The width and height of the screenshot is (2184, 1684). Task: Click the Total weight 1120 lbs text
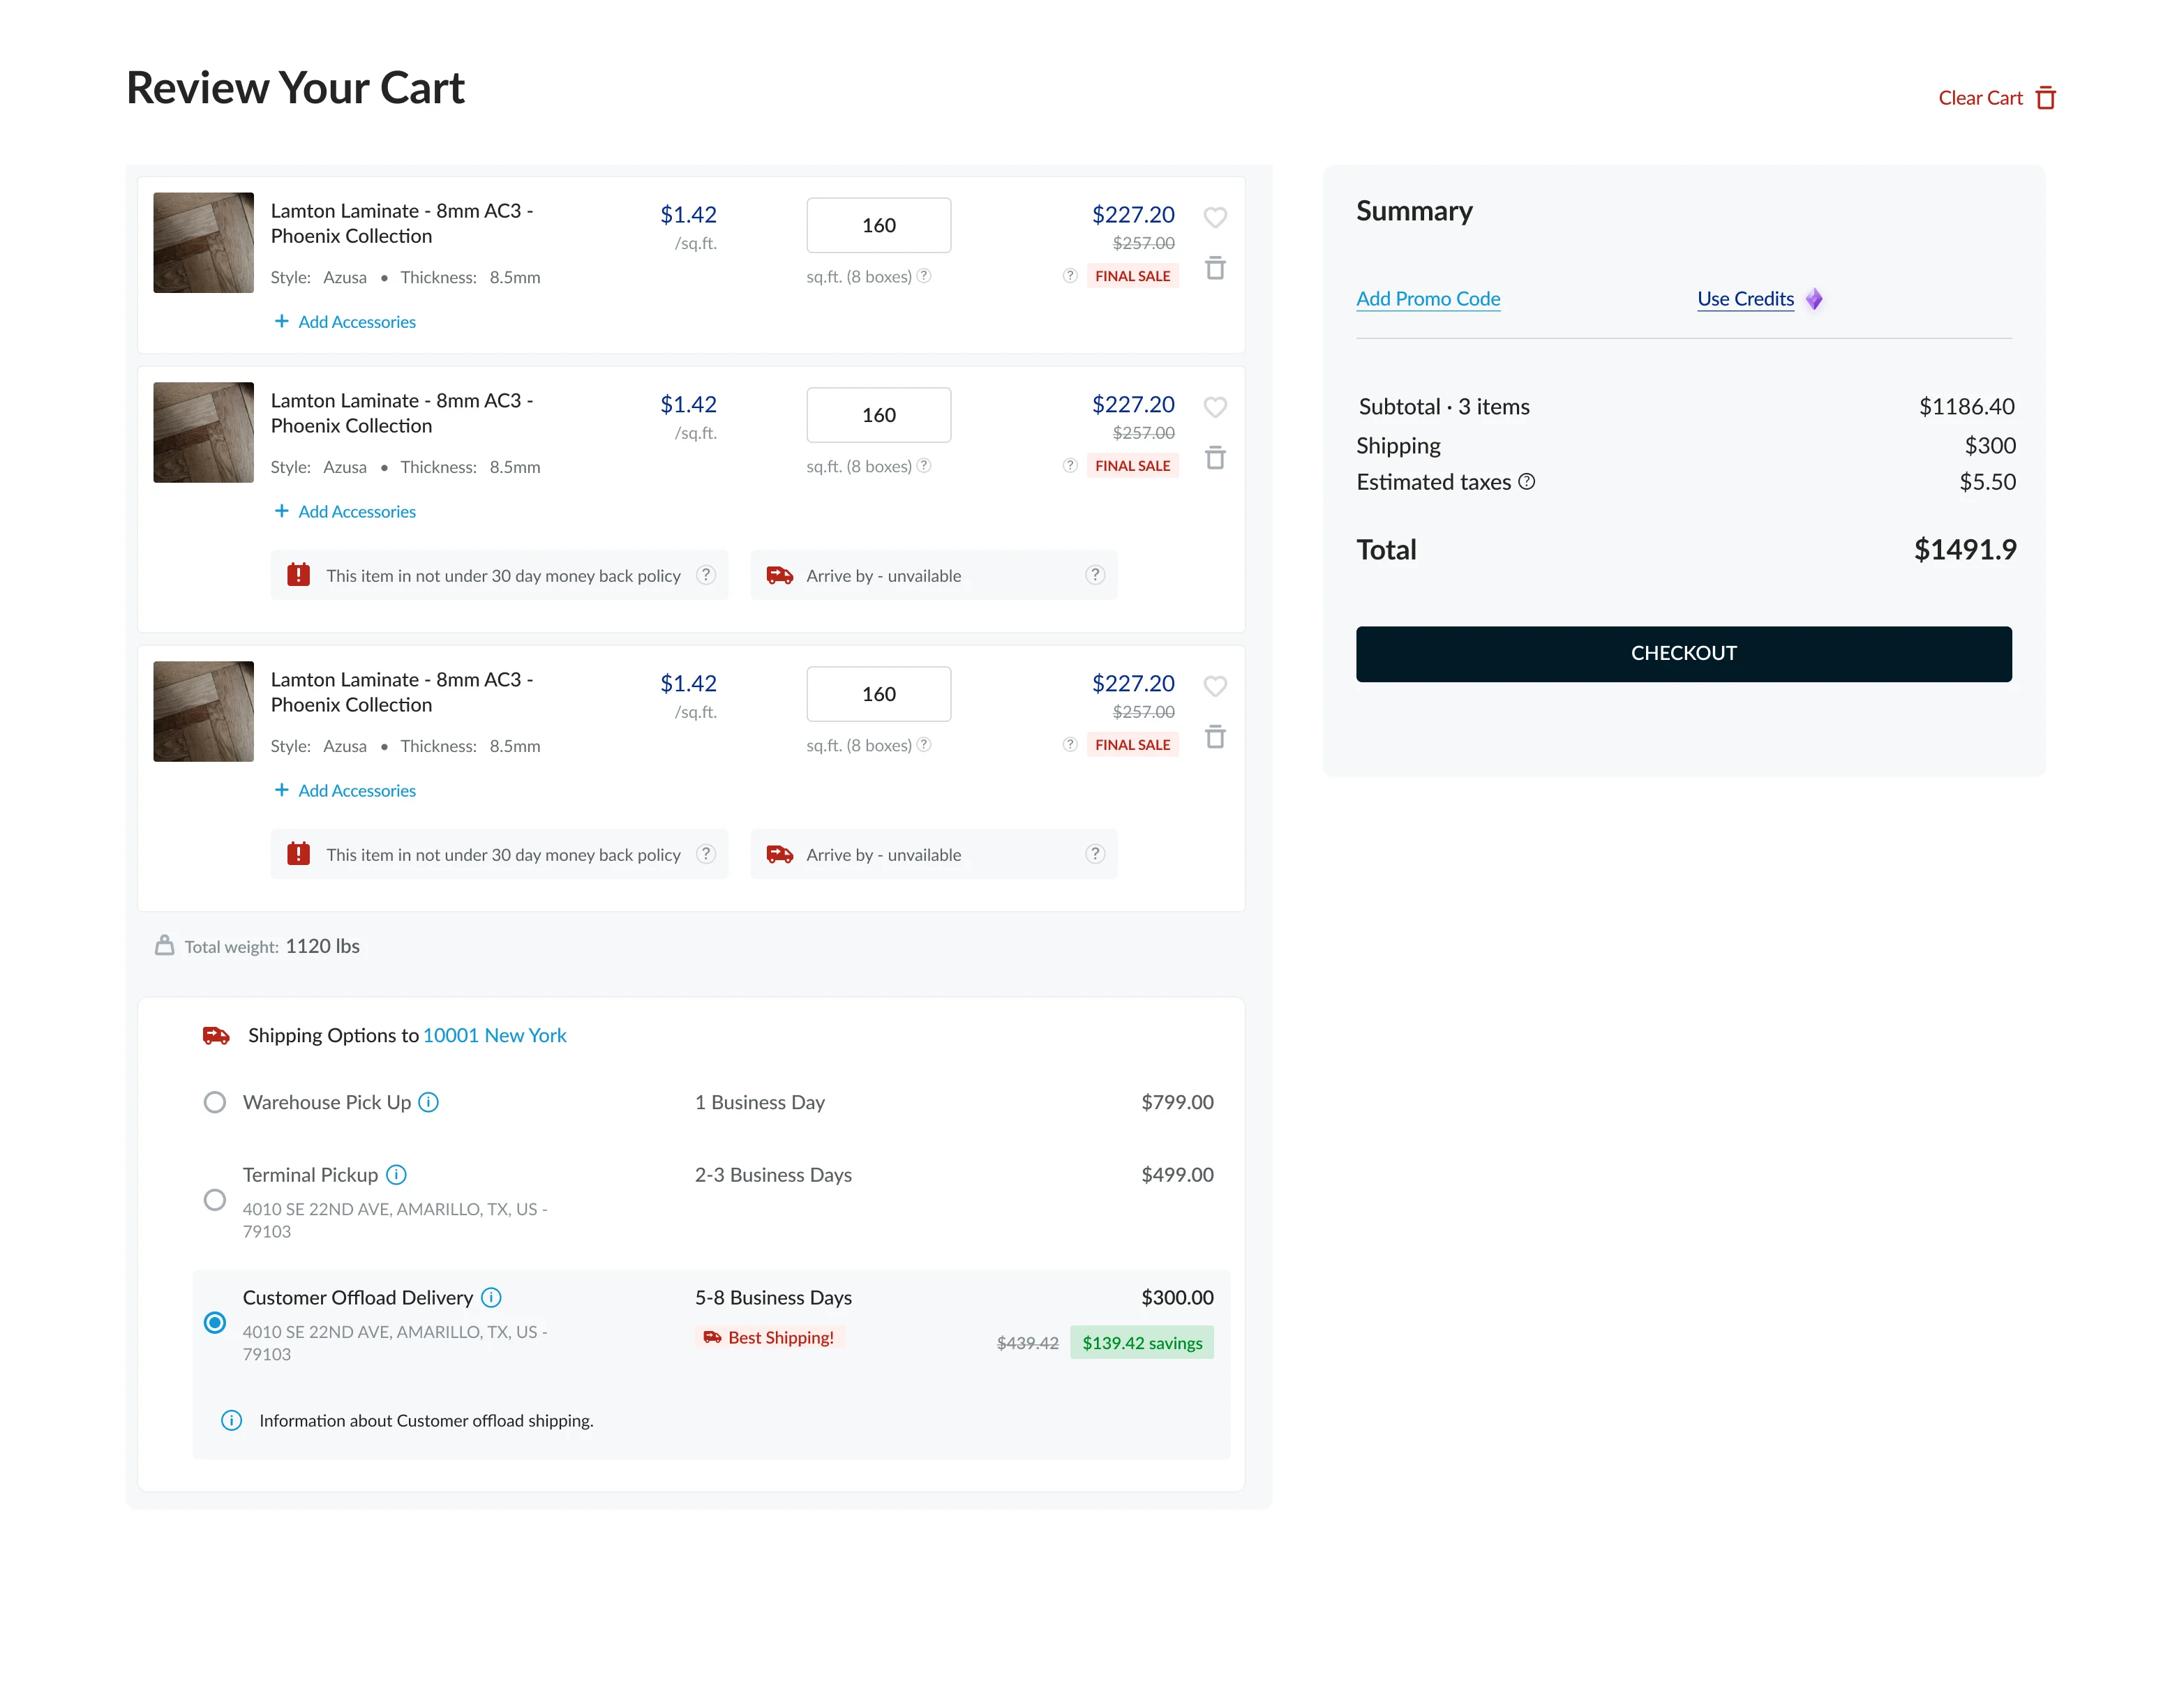click(272, 947)
